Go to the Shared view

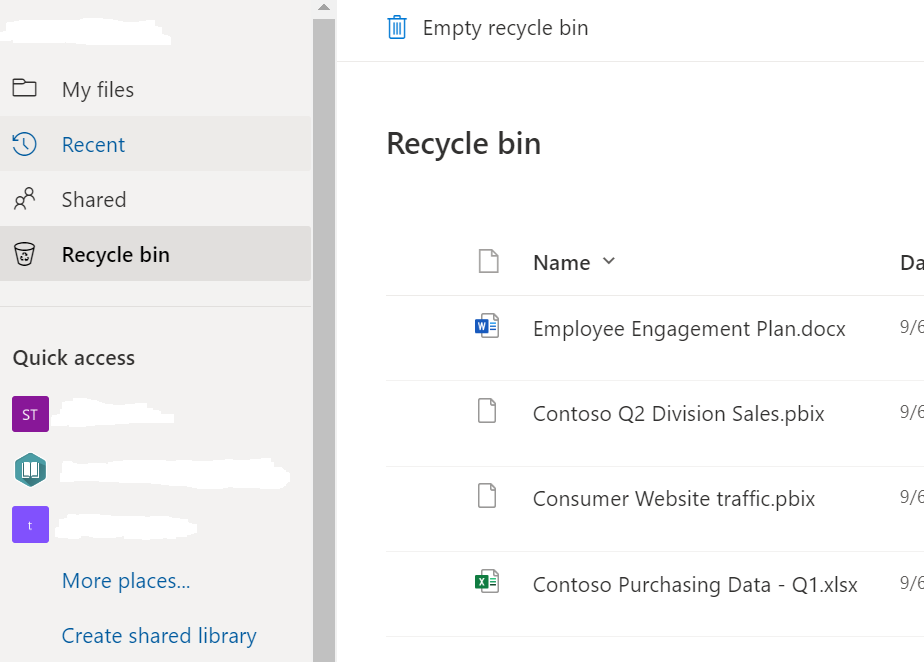[x=94, y=200]
